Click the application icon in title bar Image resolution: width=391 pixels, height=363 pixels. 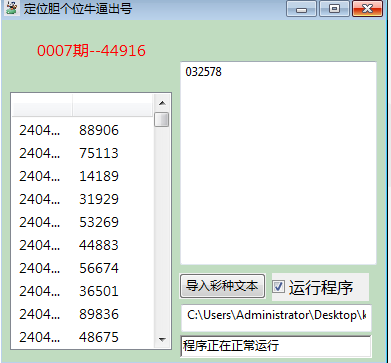(x=11, y=8)
